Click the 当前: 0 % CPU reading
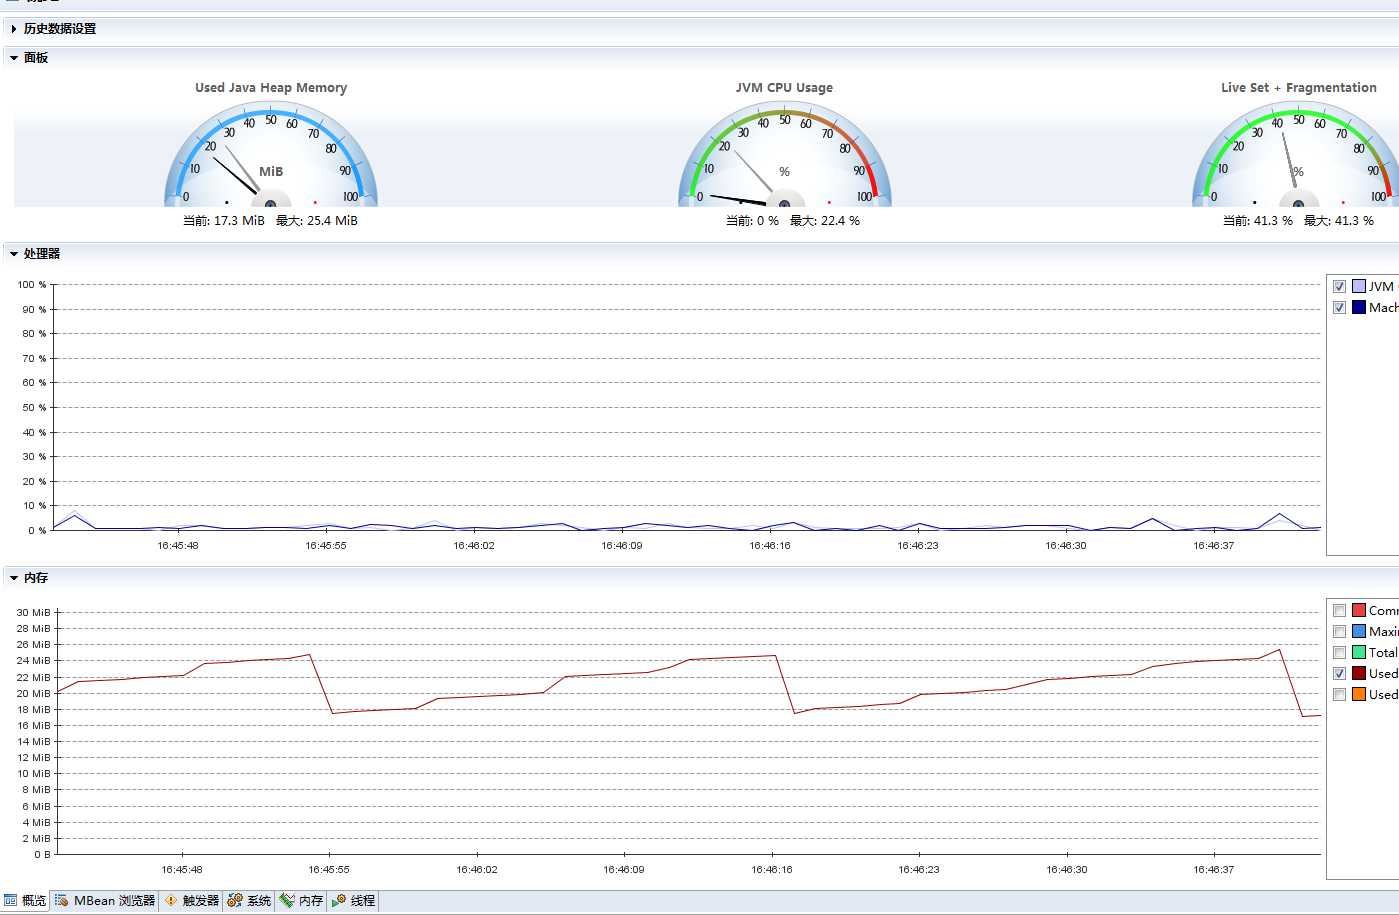This screenshot has height=915, width=1399. [752, 221]
